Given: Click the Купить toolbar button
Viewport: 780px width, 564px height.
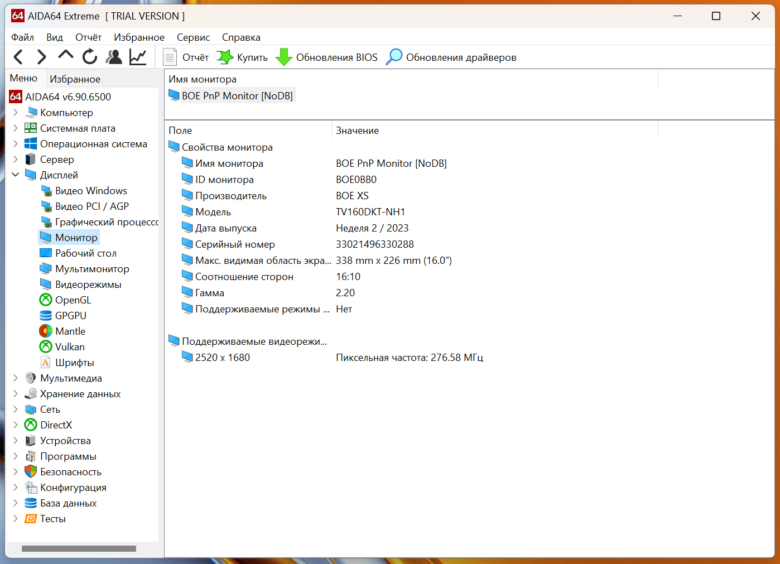Looking at the screenshot, I should coord(242,57).
